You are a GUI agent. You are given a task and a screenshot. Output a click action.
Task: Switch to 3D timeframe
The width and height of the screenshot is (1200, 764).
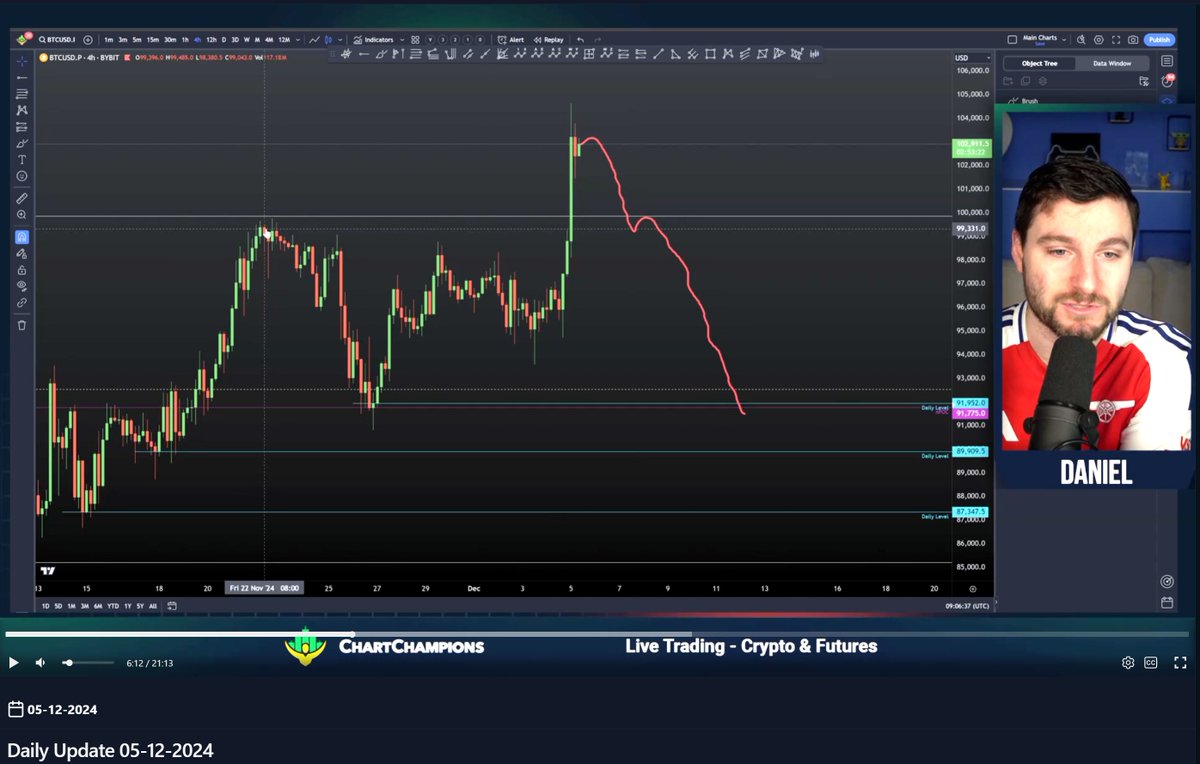(x=235, y=40)
